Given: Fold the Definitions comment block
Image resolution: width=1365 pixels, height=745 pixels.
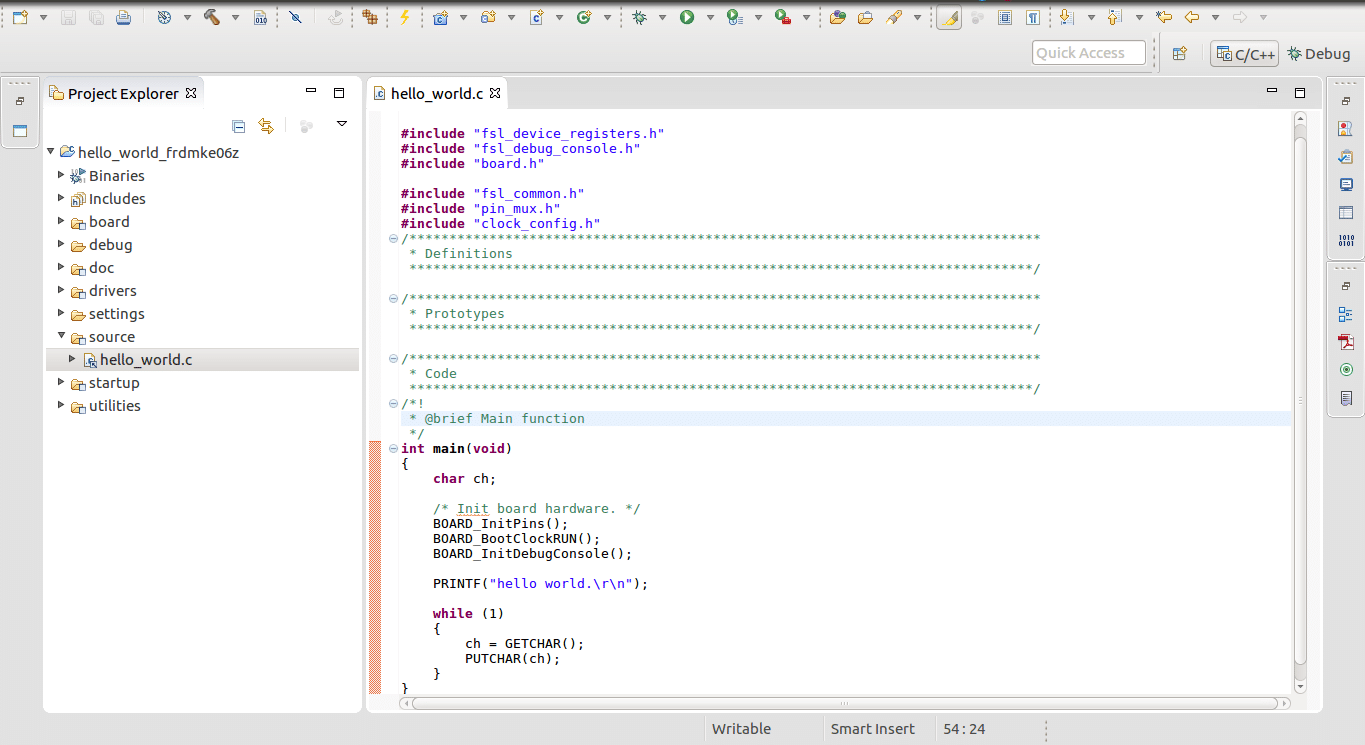Looking at the screenshot, I should [393, 239].
